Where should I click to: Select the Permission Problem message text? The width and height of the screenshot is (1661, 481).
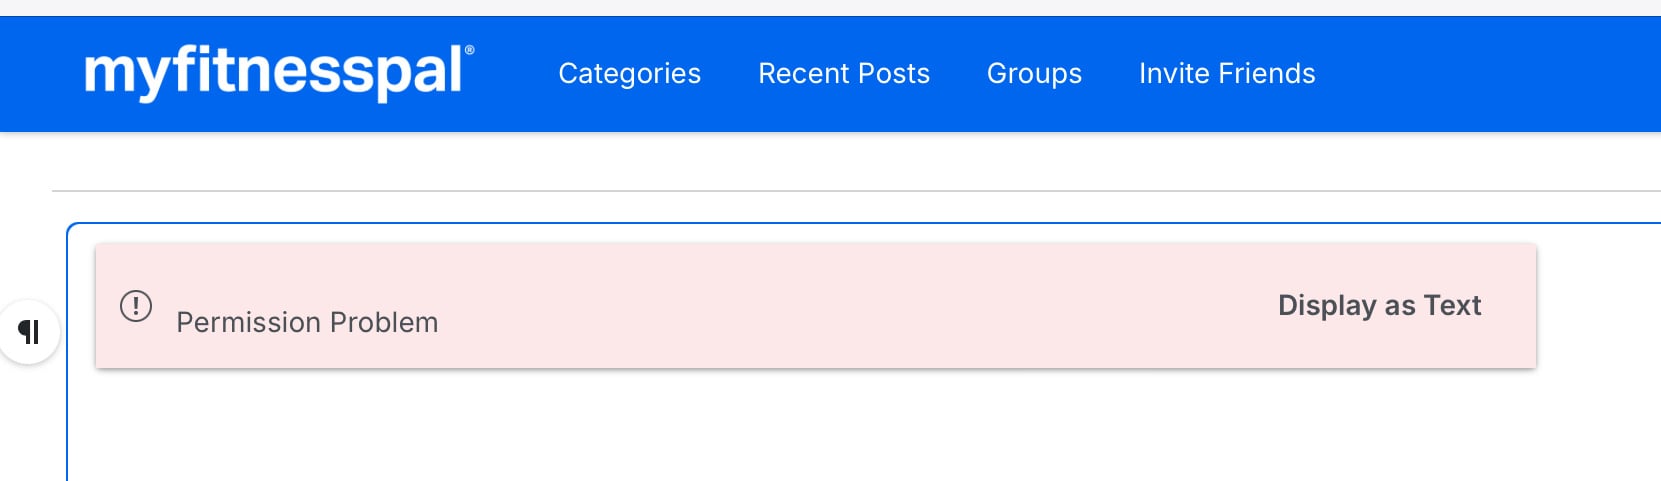pos(307,322)
